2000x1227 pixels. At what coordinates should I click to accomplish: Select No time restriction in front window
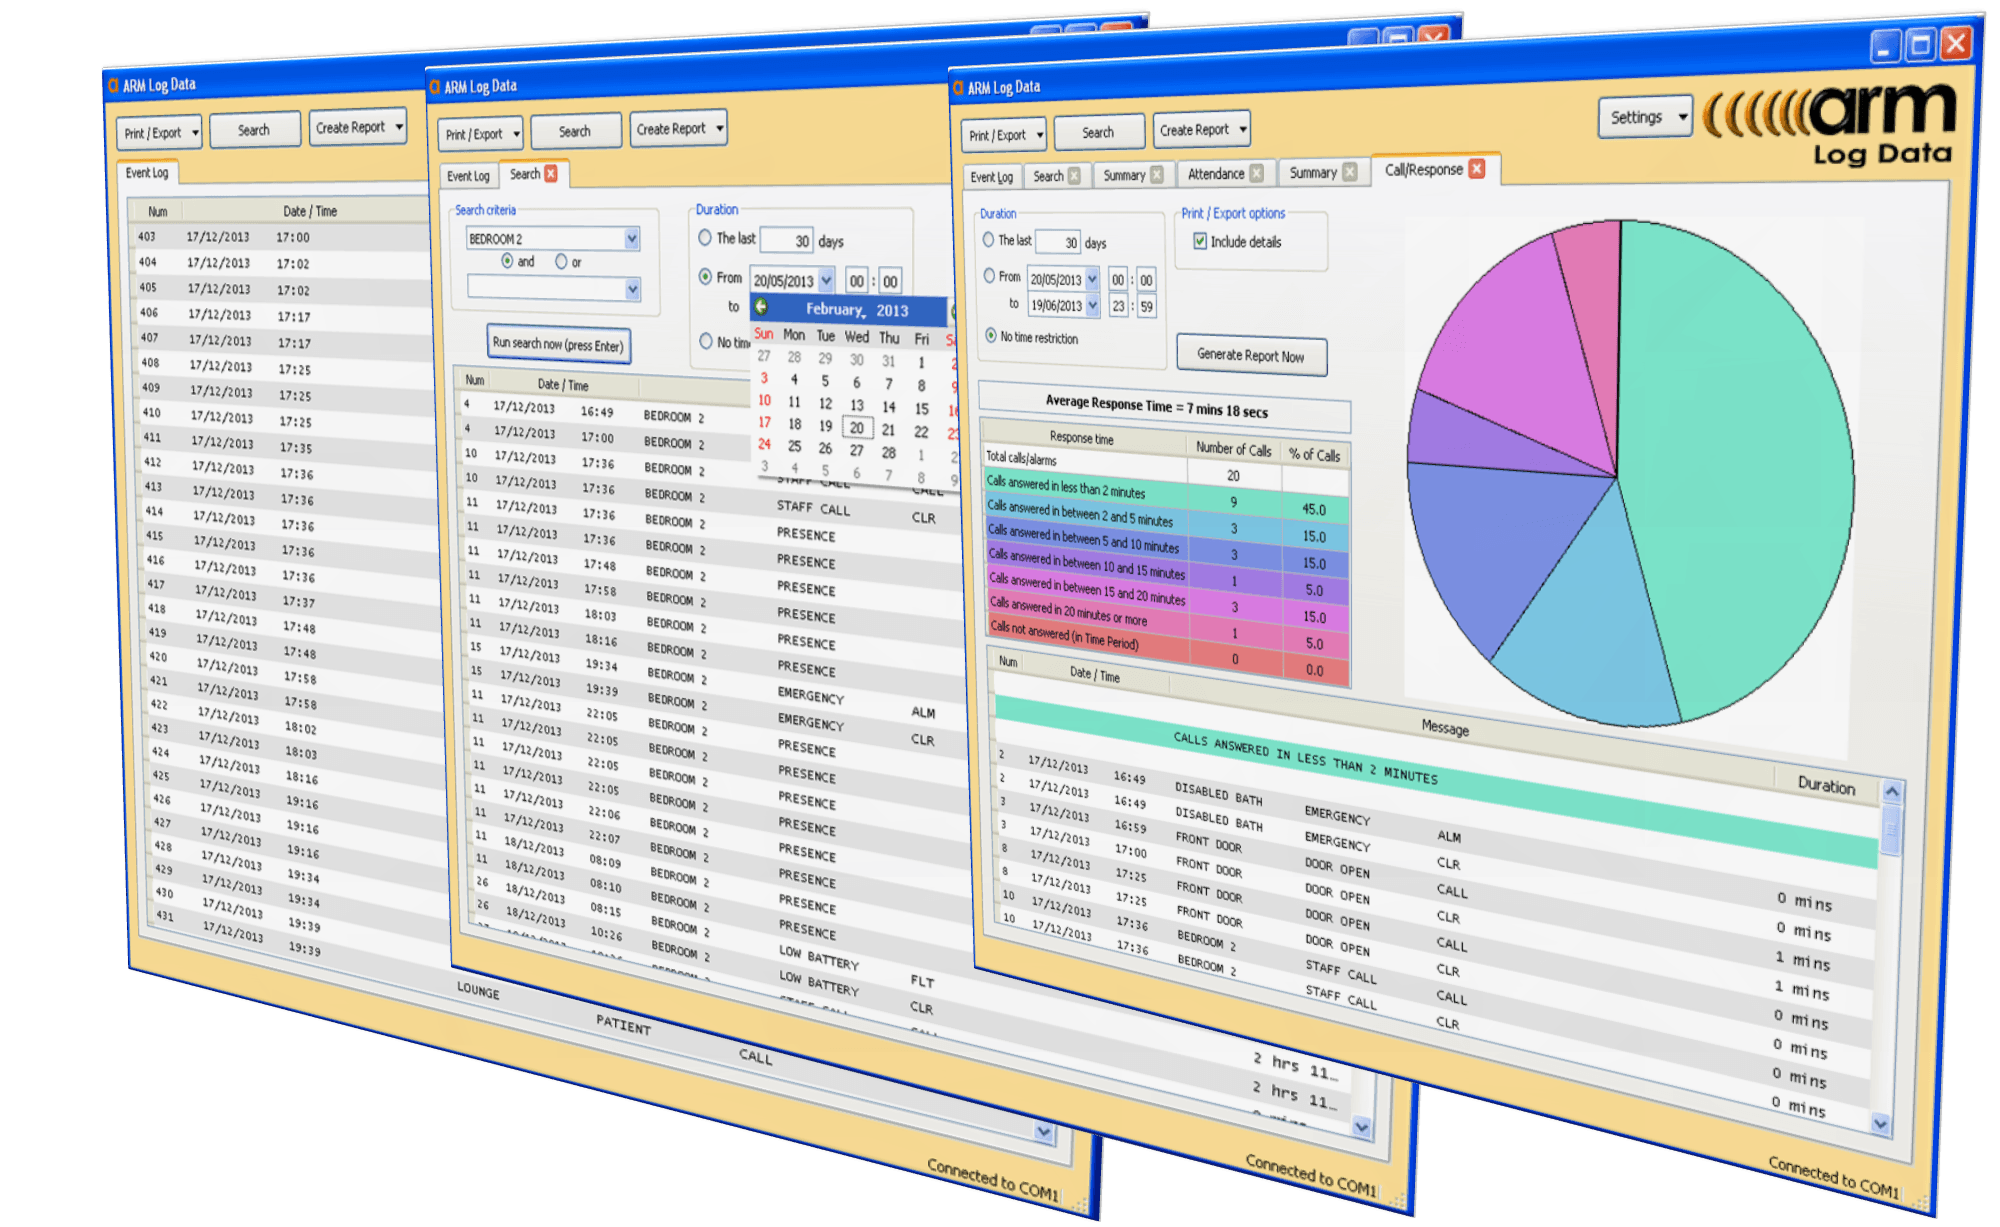tap(991, 336)
